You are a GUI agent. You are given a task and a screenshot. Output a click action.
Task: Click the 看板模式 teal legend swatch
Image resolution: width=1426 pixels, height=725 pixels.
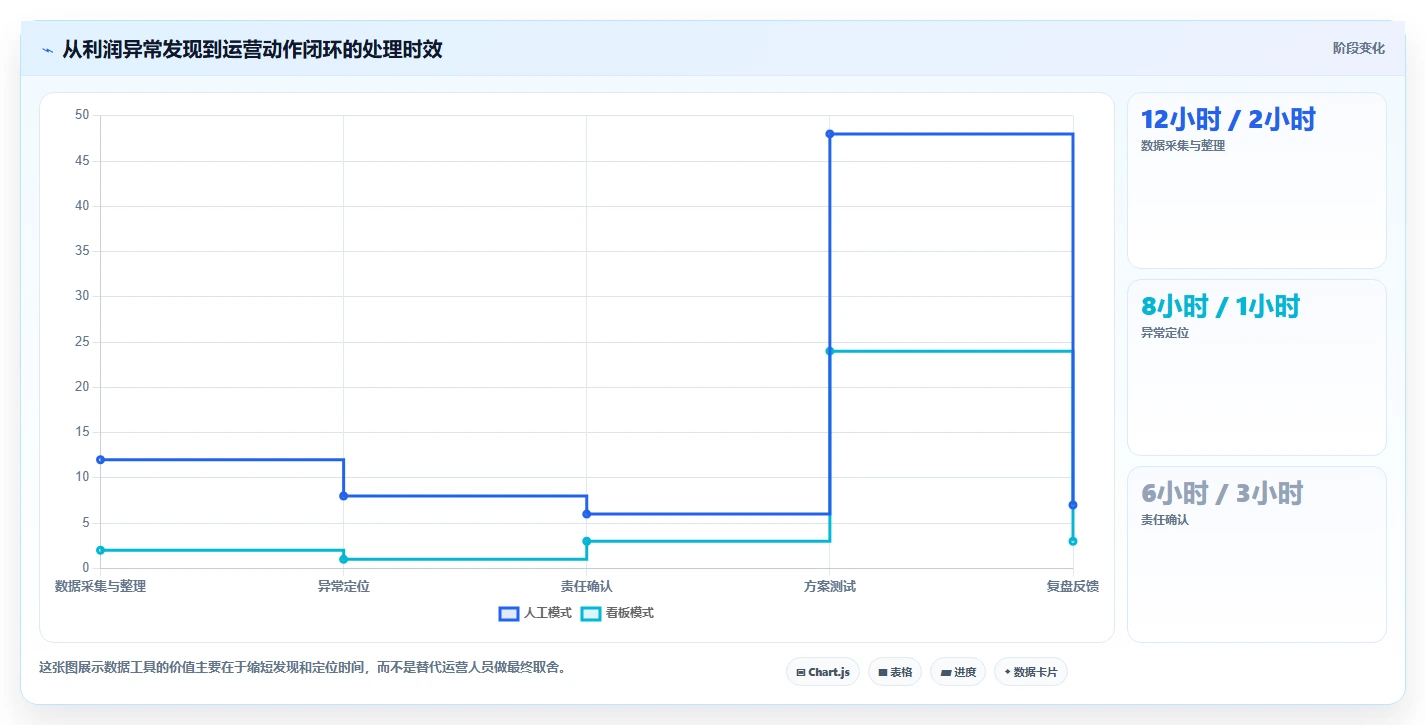click(x=591, y=613)
